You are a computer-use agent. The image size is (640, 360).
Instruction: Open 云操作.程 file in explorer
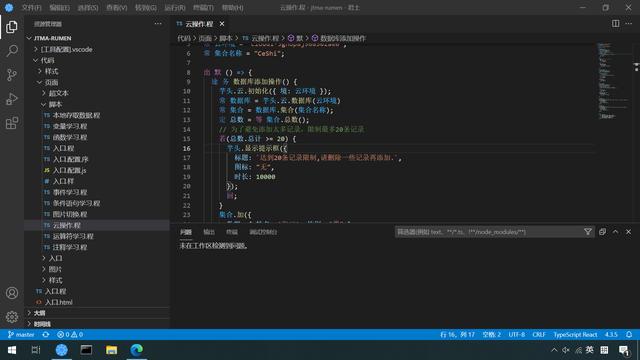coord(67,225)
